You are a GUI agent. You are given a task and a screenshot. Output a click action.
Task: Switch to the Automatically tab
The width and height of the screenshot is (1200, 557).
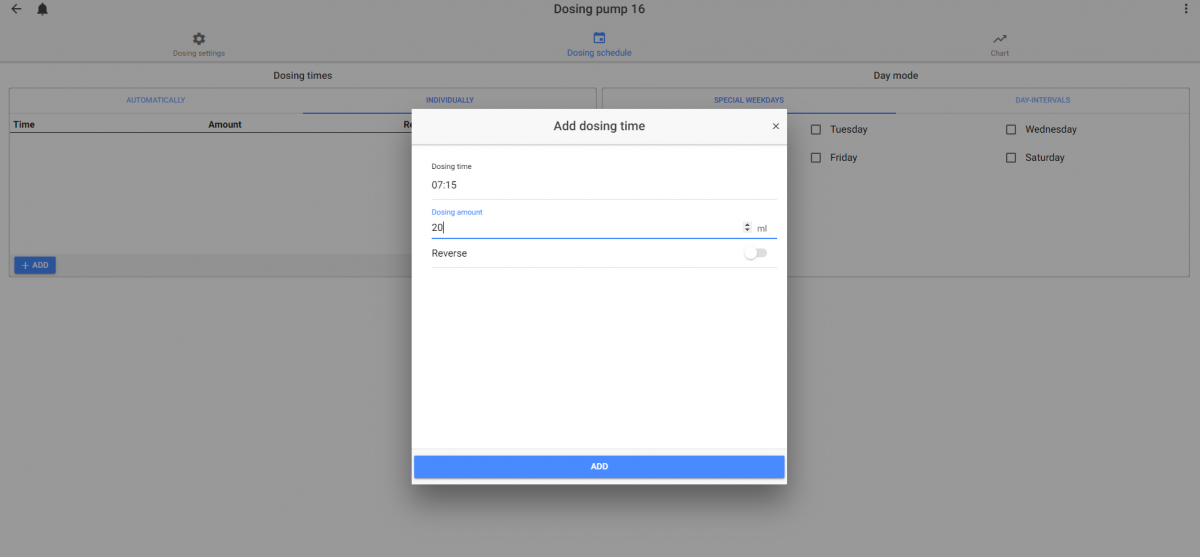tap(156, 100)
